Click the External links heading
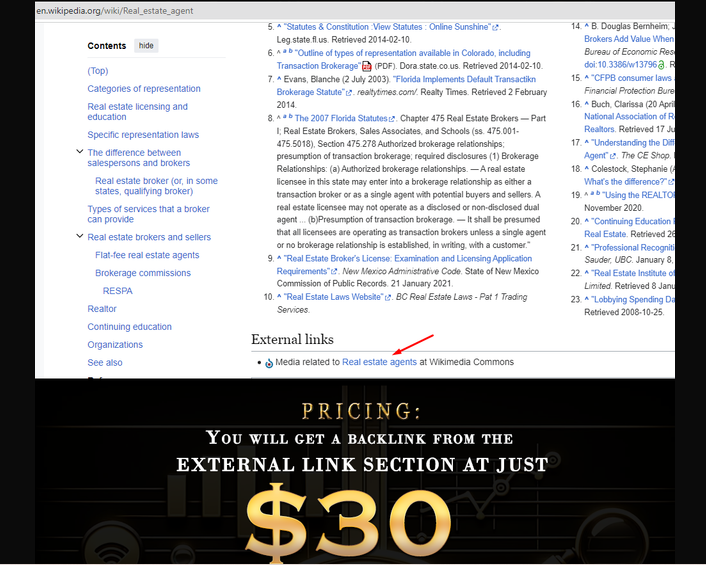 tap(292, 339)
